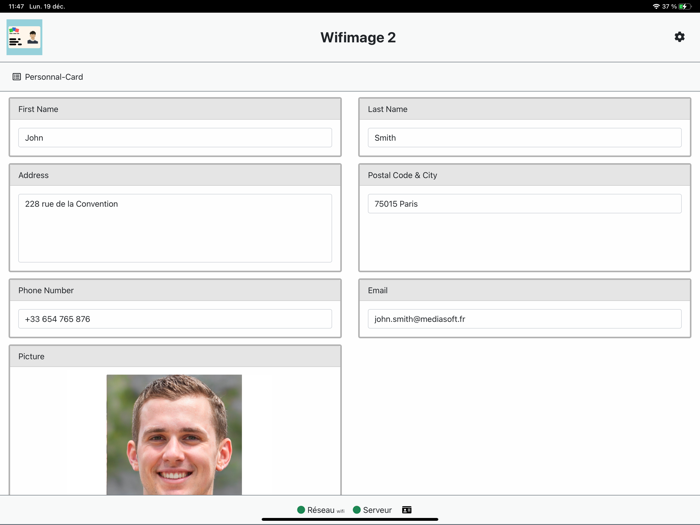Open settings with the gear icon
Screen dimensions: 700x525
point(679,37)
